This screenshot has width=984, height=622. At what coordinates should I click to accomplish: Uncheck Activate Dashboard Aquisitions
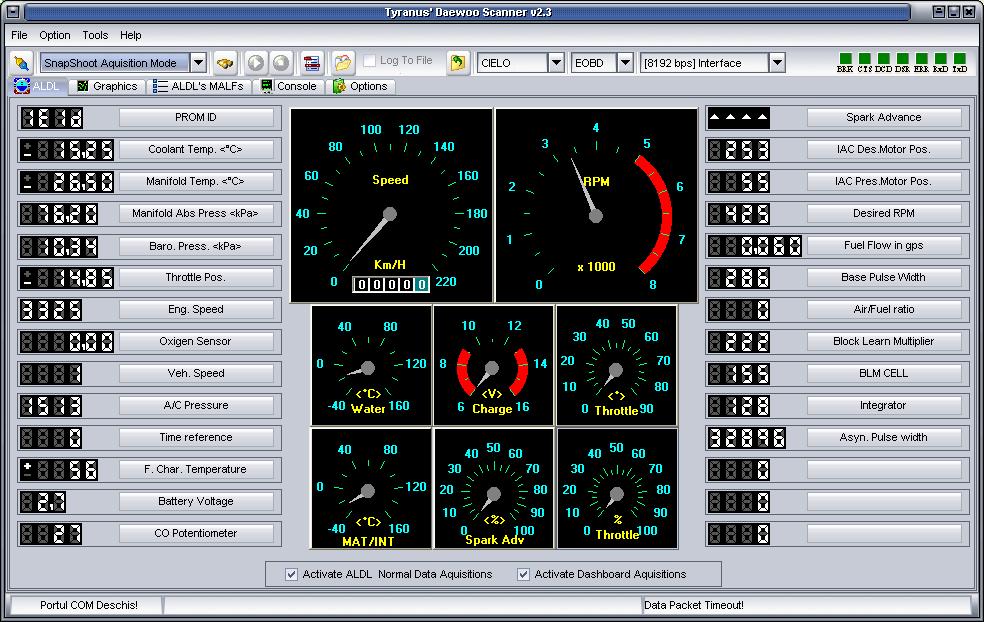(523, 574)
